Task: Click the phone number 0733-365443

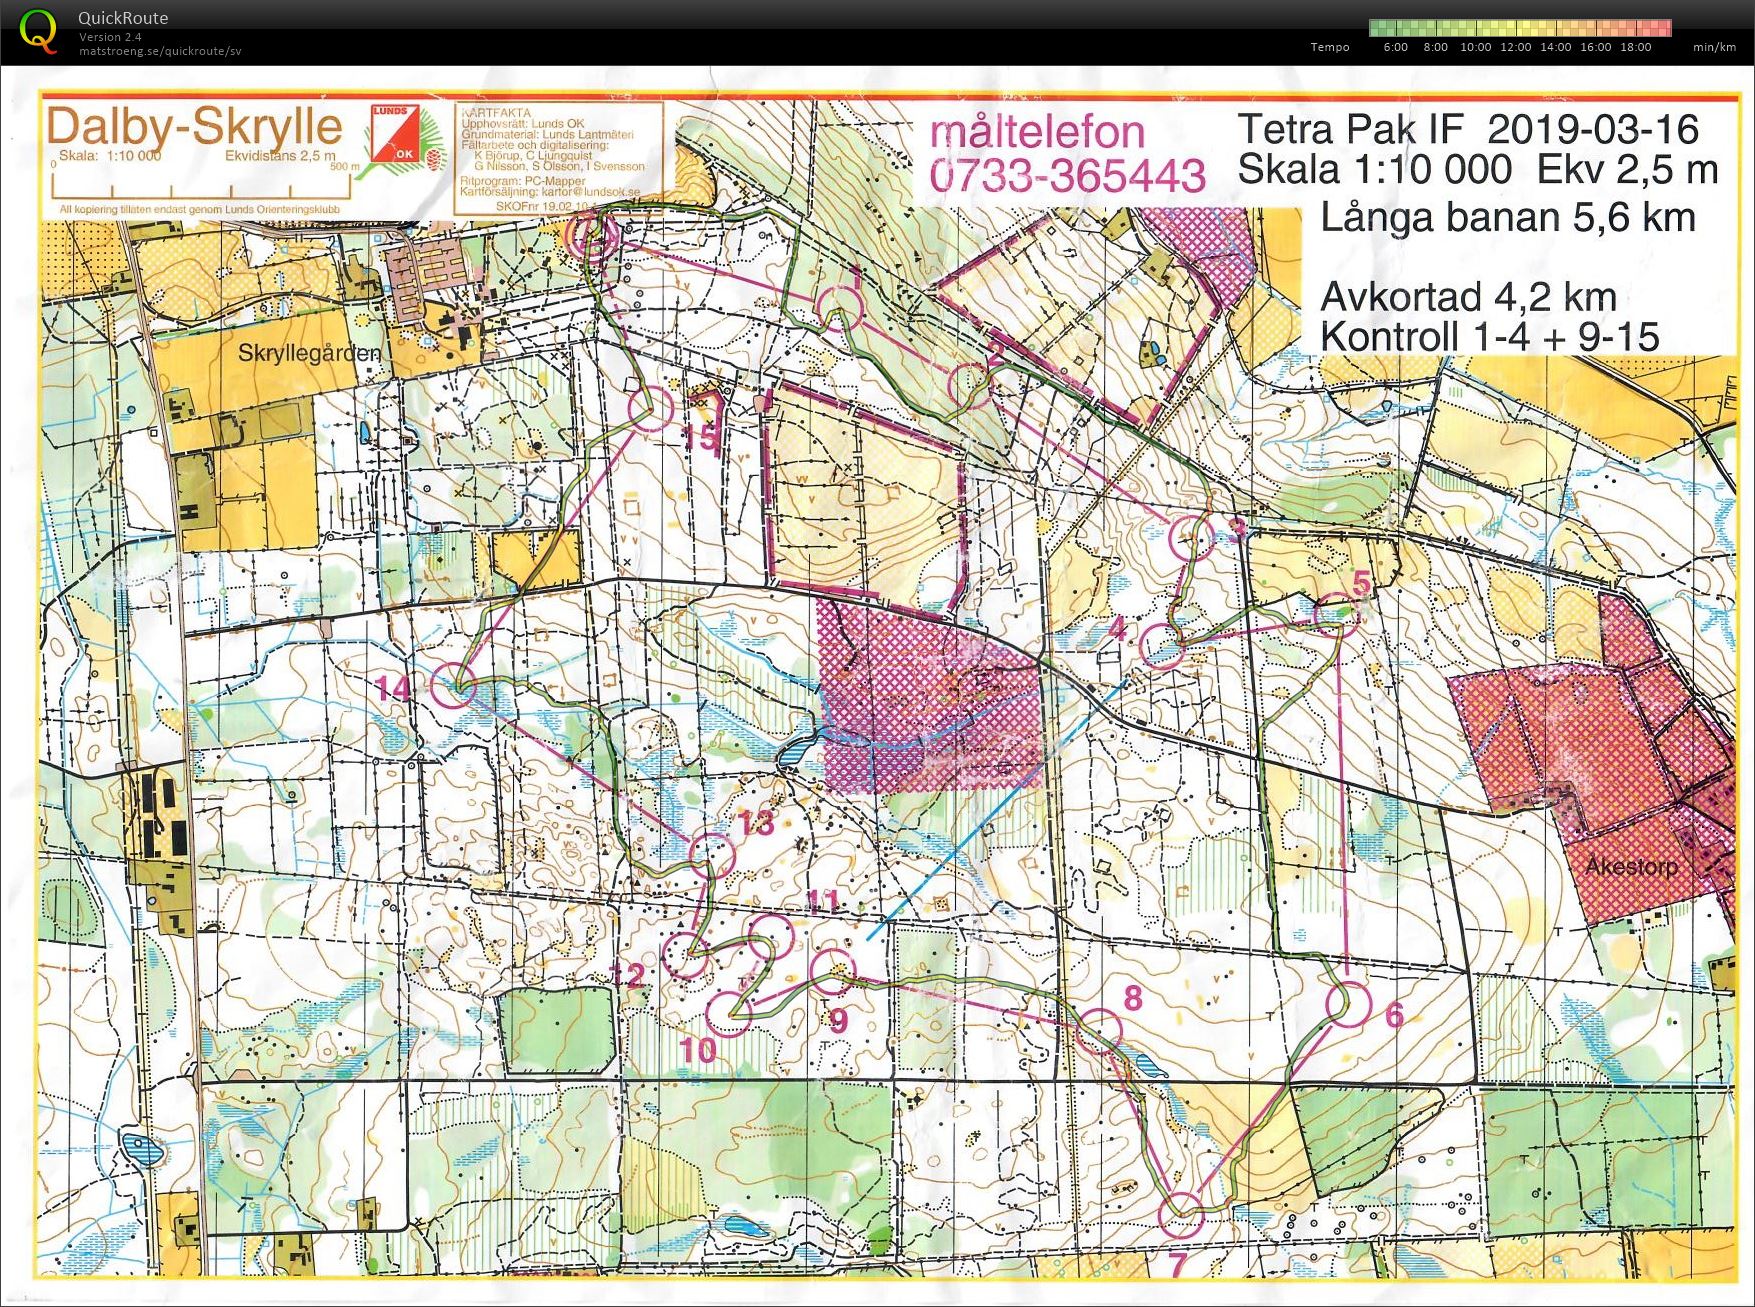Action: coord(1068,175)
